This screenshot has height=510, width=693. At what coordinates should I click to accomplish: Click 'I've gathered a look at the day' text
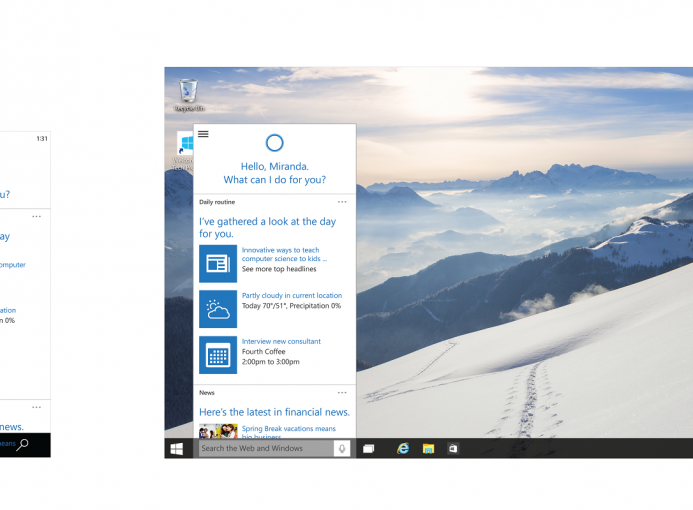[267, 221]
